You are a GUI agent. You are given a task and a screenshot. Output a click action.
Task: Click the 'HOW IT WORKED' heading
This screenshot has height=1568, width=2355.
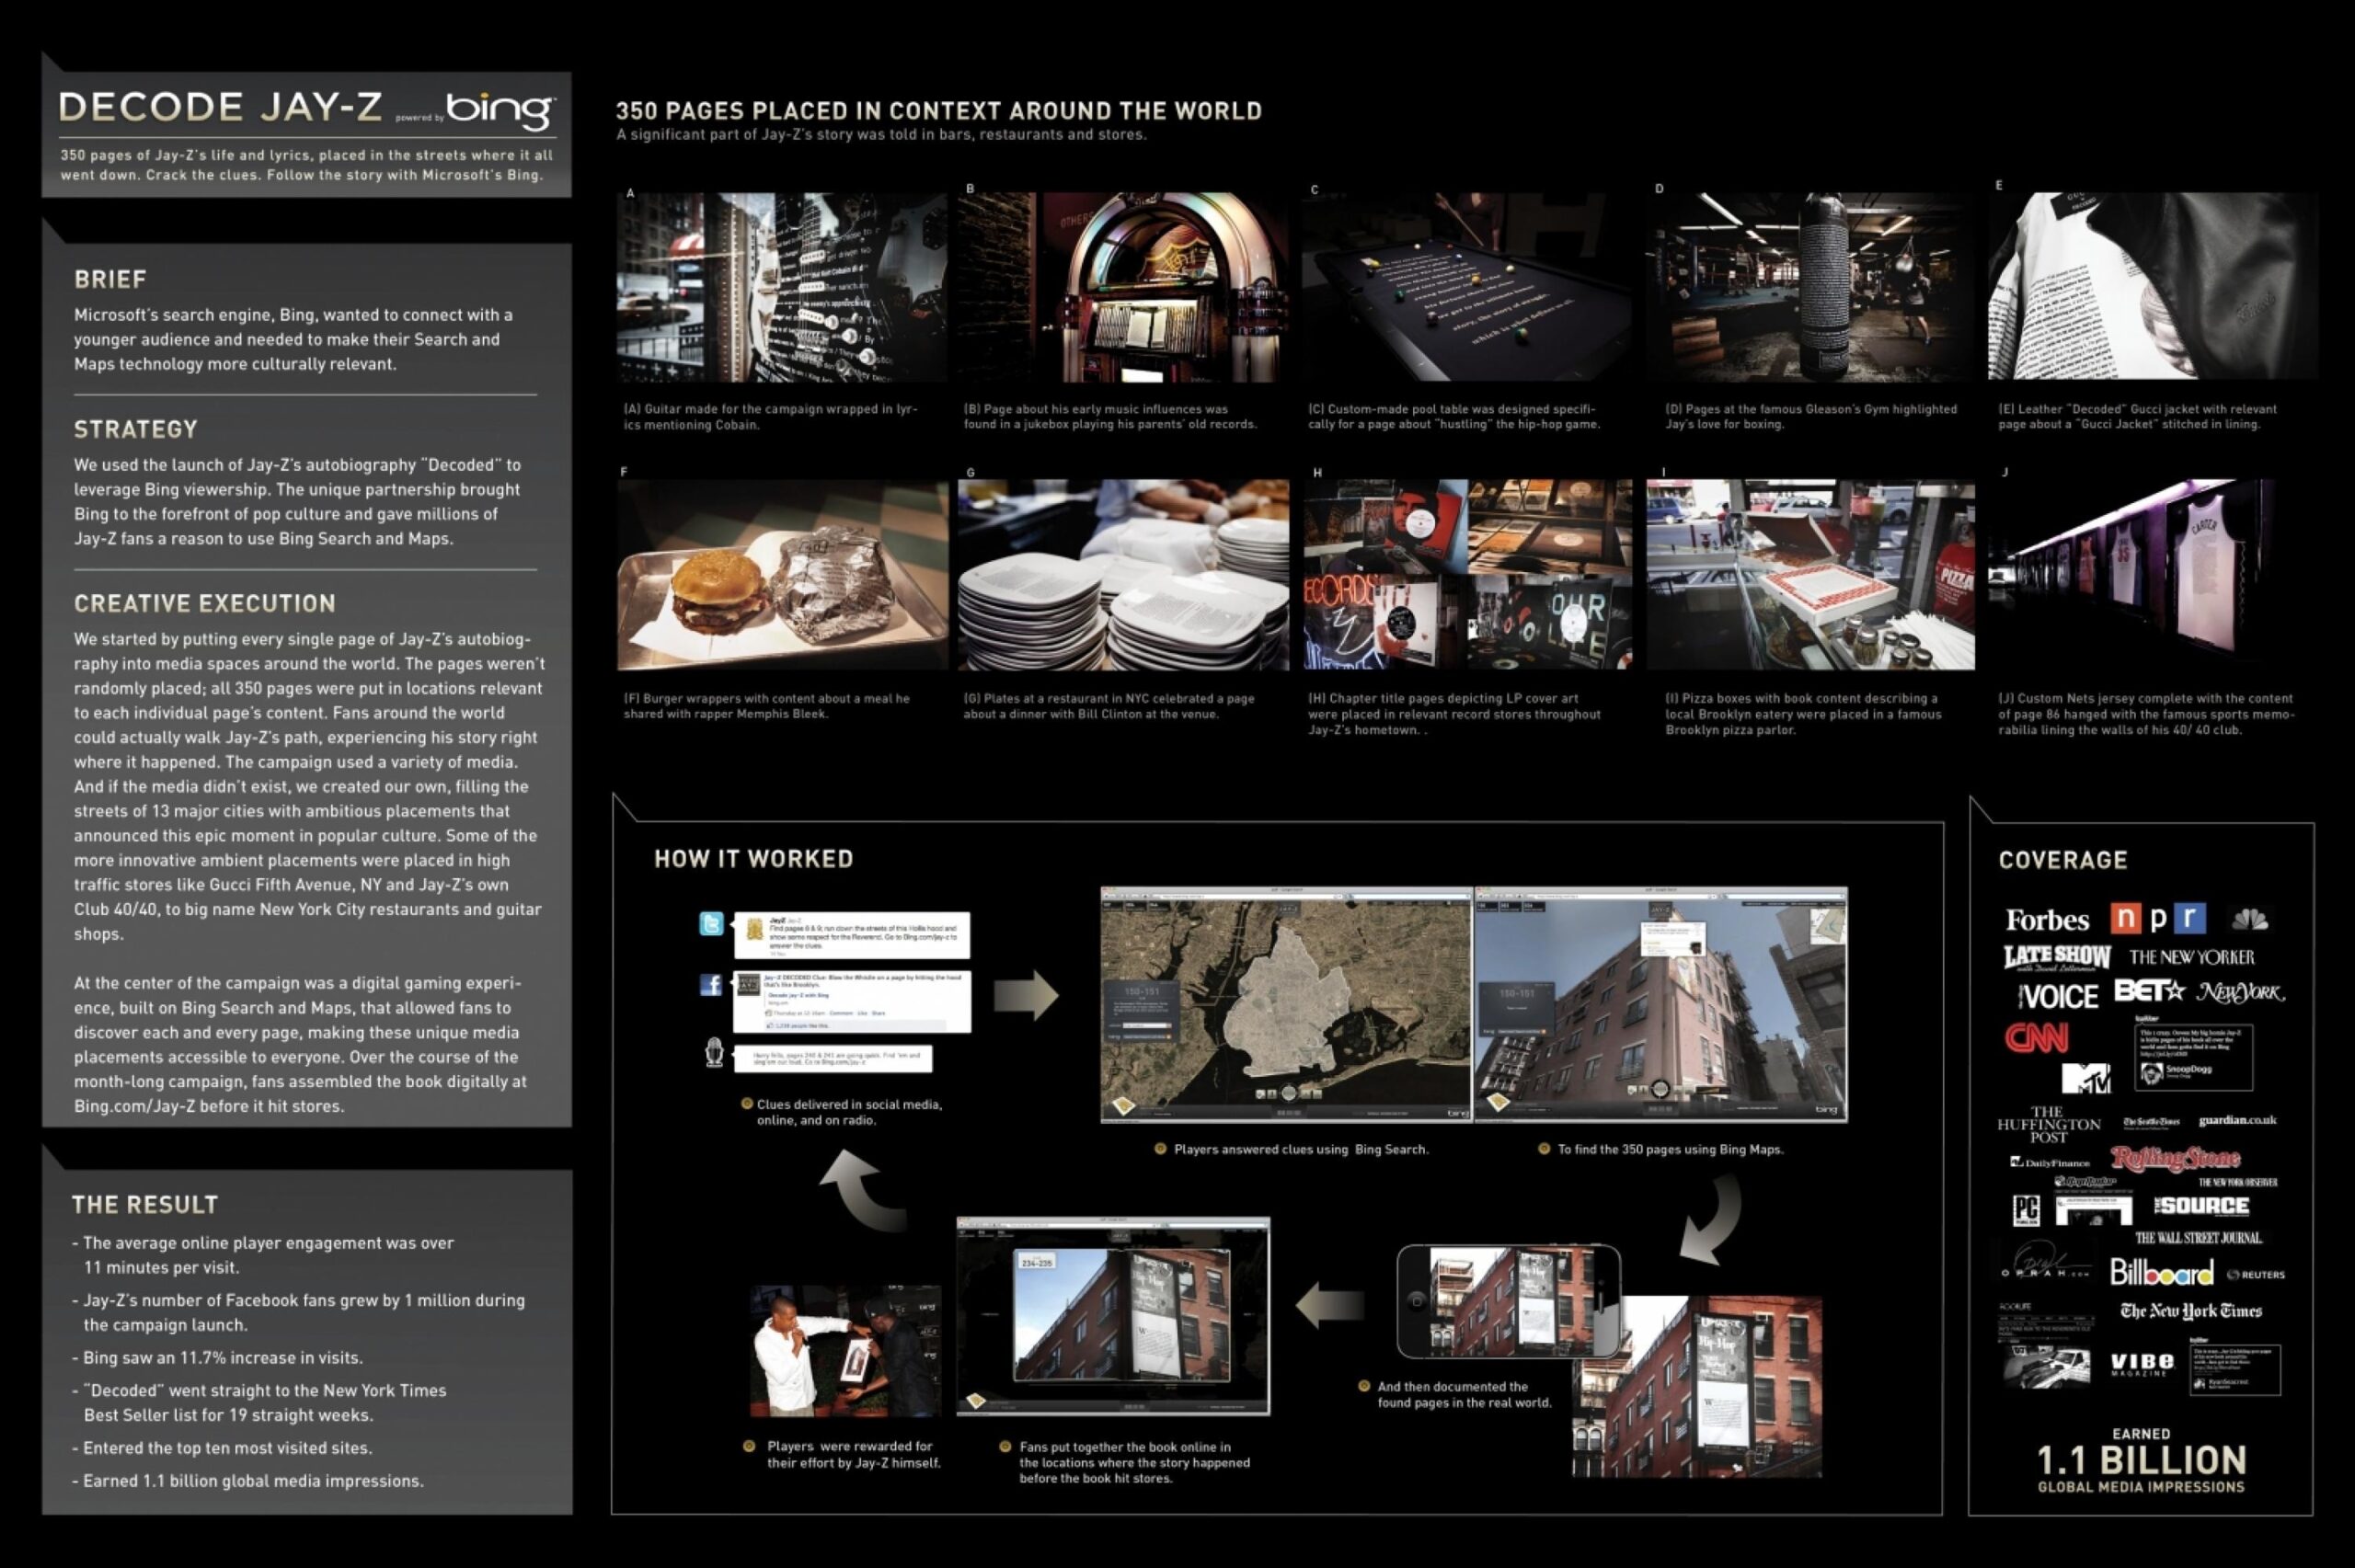[754, 858]
